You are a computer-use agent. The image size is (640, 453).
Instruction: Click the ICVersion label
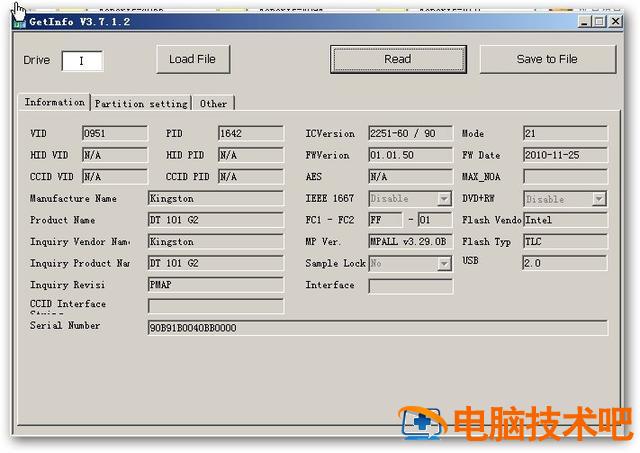[330, 134]
